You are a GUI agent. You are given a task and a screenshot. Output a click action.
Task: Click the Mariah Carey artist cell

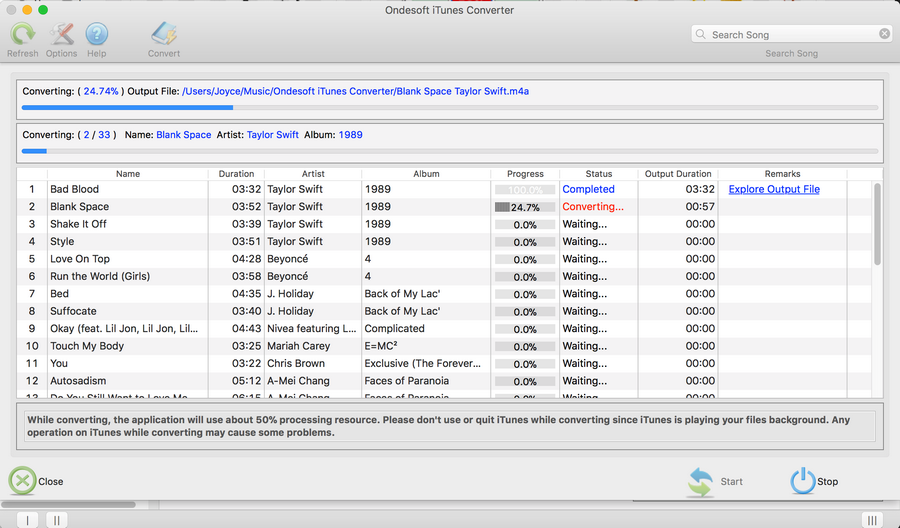298,346
